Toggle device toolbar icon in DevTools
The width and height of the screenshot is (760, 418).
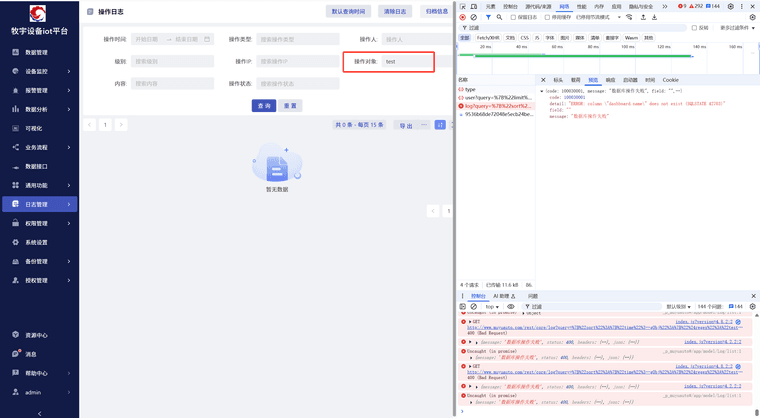click(x=474, y=6)
